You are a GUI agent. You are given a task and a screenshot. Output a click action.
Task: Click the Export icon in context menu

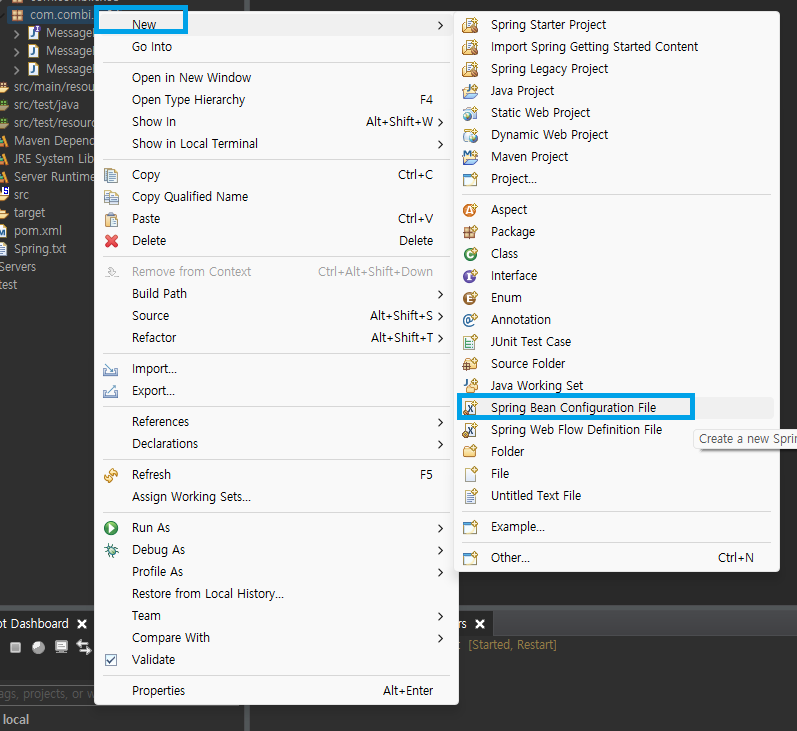pos(111,391)
